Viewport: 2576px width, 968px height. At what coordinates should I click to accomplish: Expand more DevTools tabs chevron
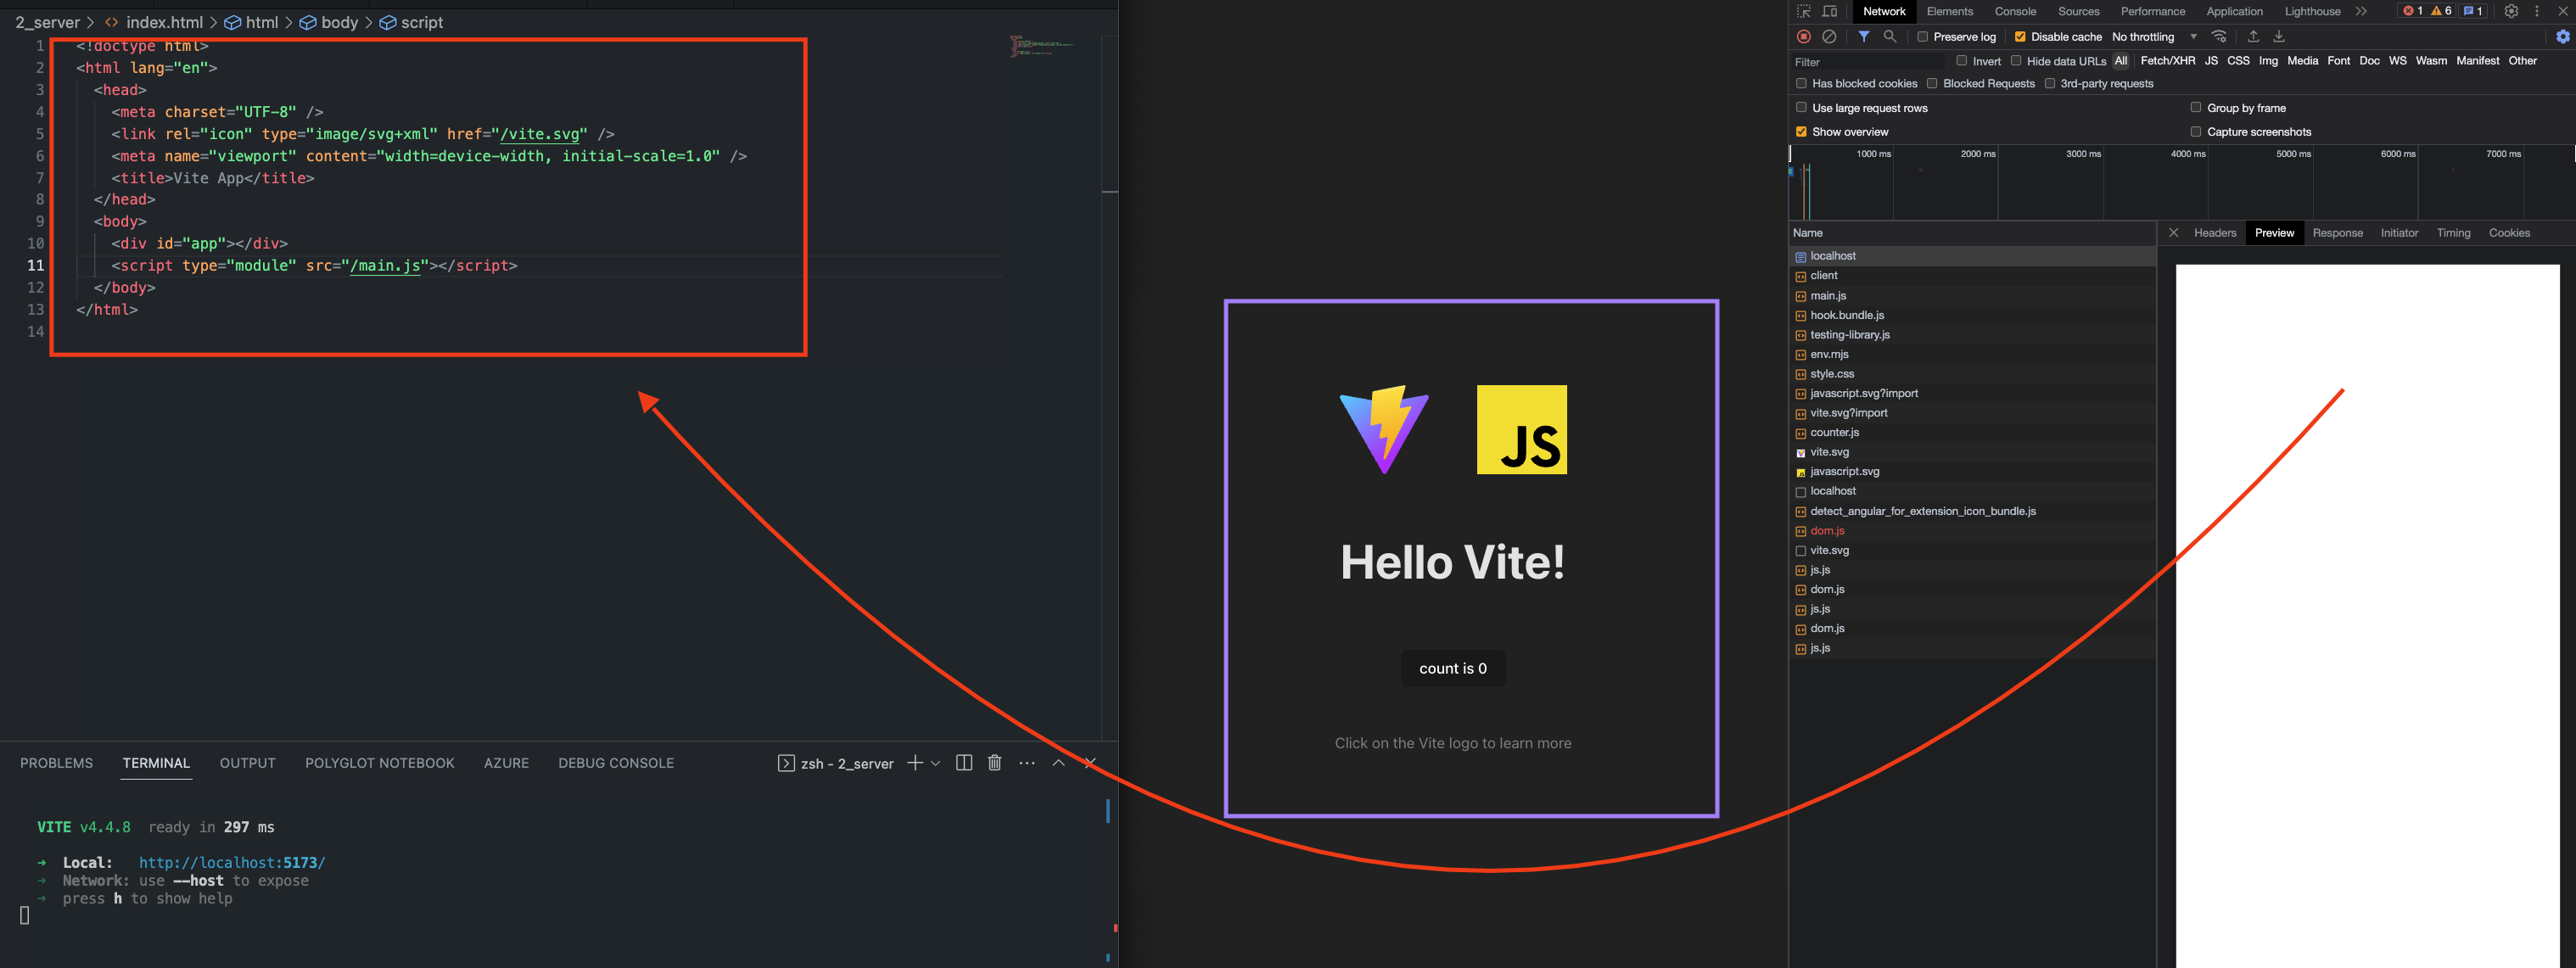[2361, 12]
